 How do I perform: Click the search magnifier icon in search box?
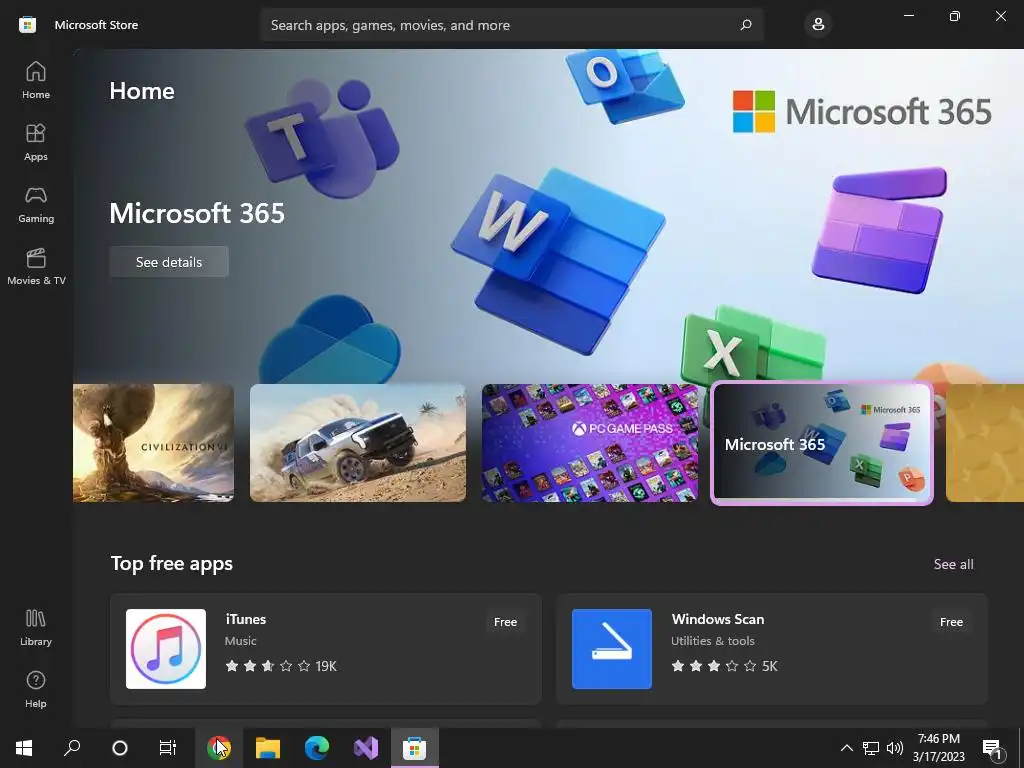(x=746, y=25)
